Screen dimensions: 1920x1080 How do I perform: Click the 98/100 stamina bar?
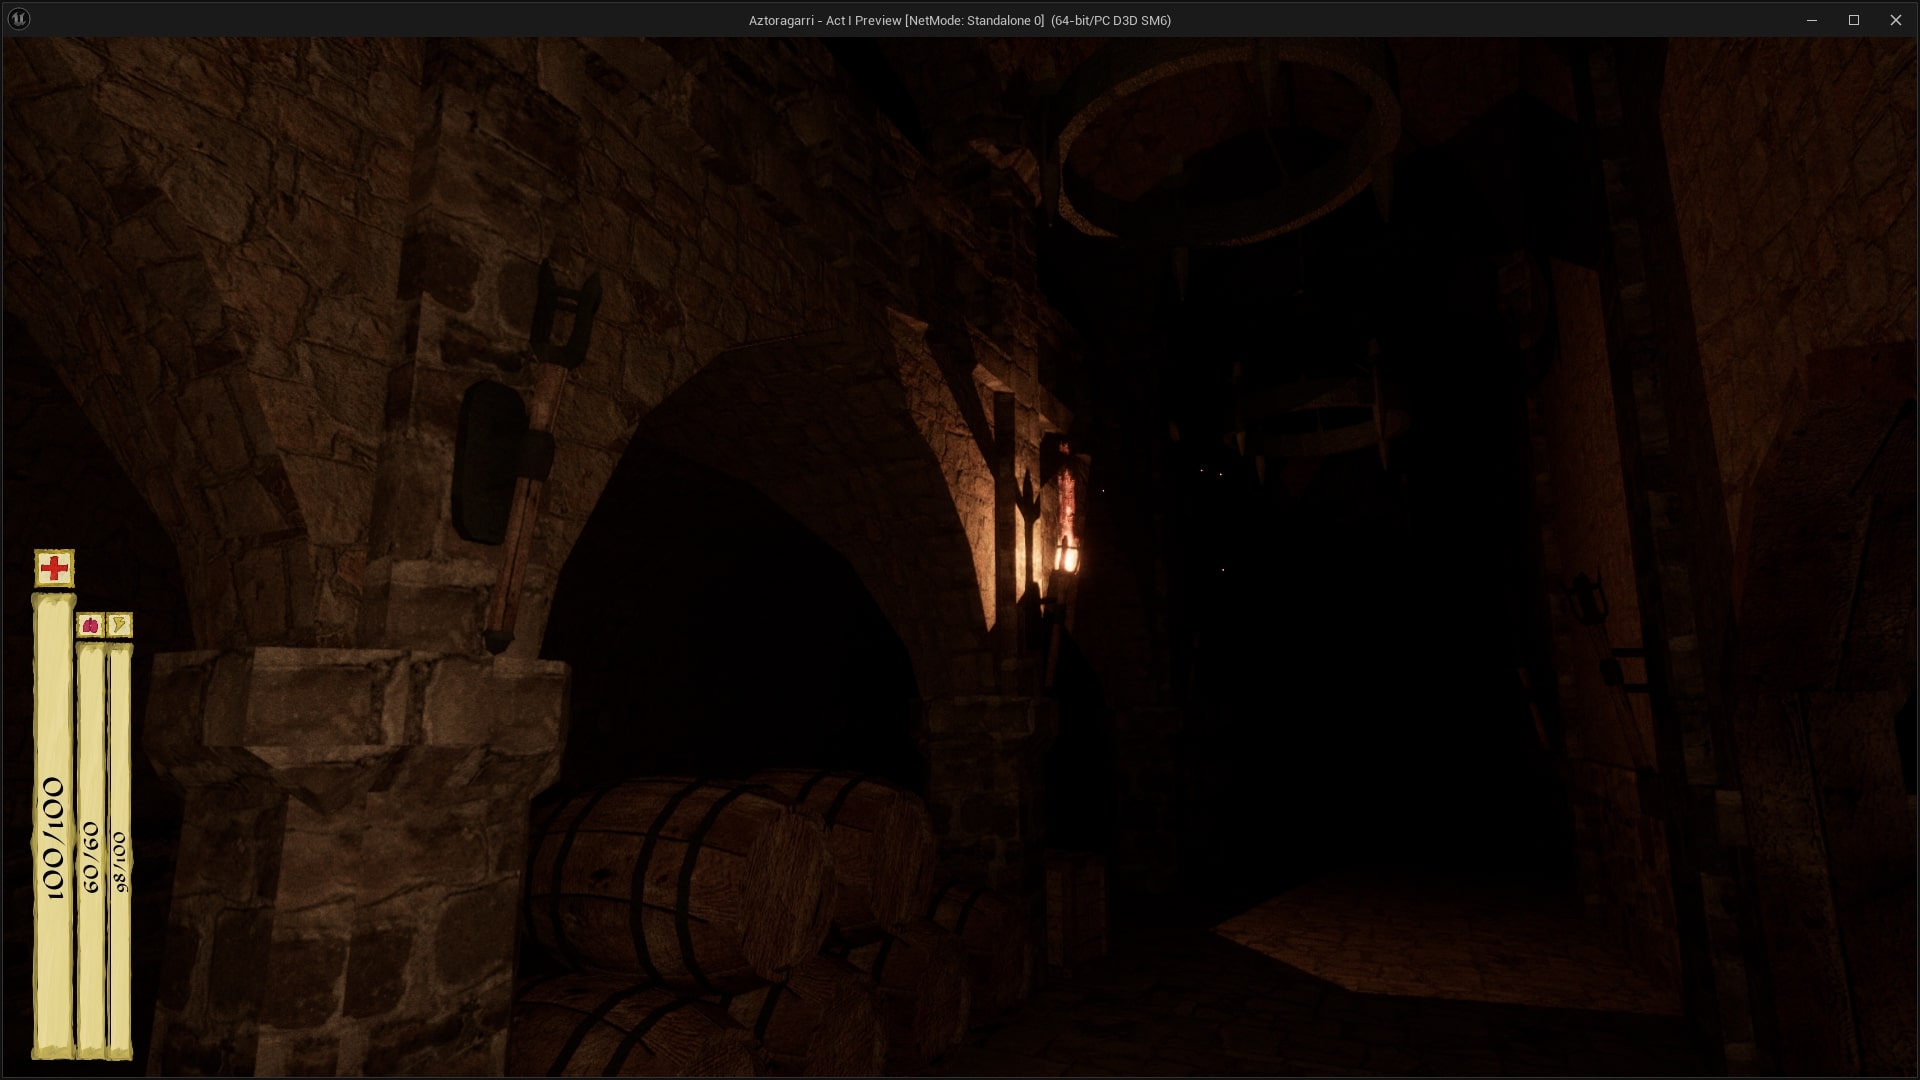click(x=120, y=850)
